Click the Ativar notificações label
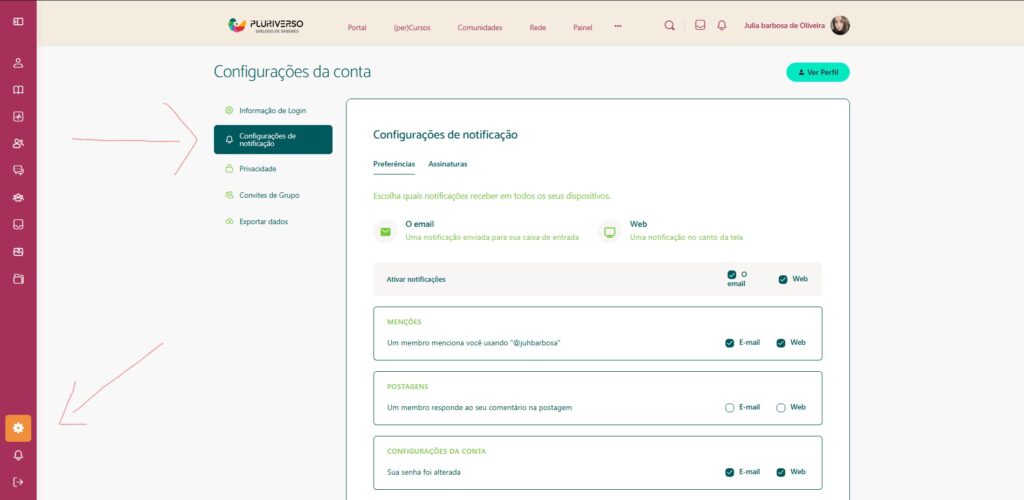Viewport: 1024px width, 500px height. click(x=416, y=279)
